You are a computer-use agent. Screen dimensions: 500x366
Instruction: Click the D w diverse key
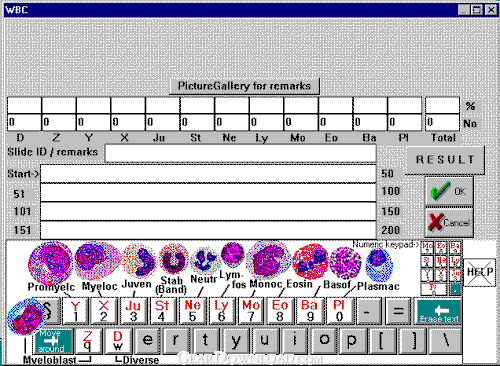(x=118, y=341)
